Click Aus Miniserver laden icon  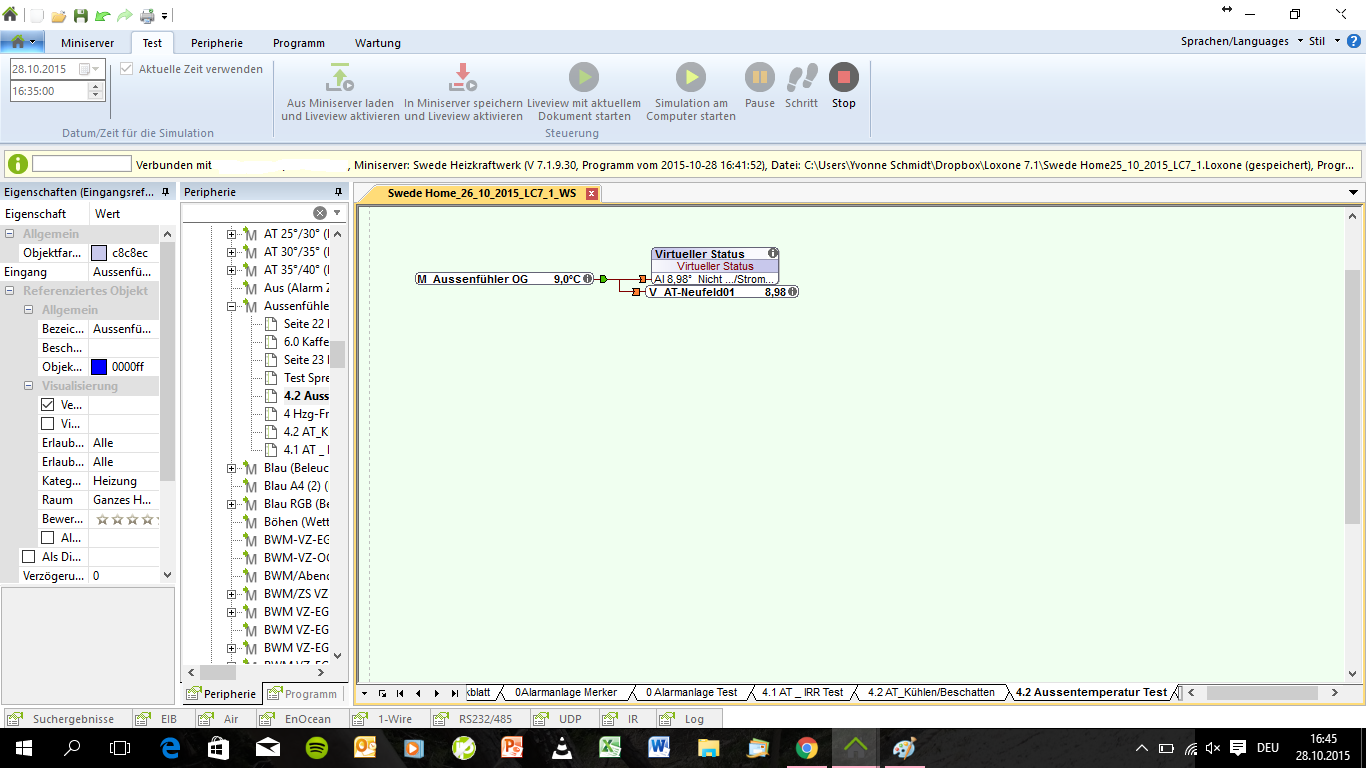339,77
